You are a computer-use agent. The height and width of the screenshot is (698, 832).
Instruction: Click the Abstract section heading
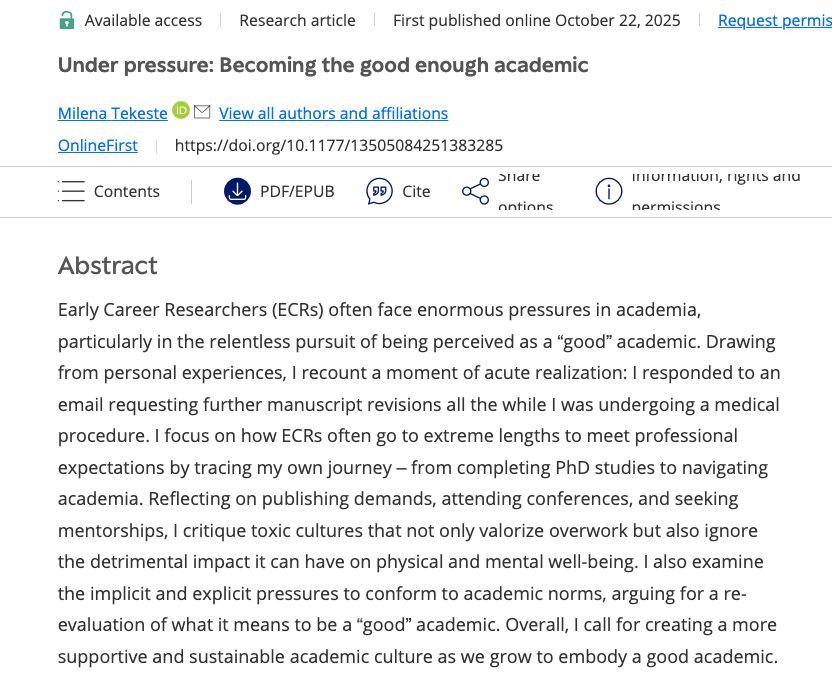tap(108, 265)
